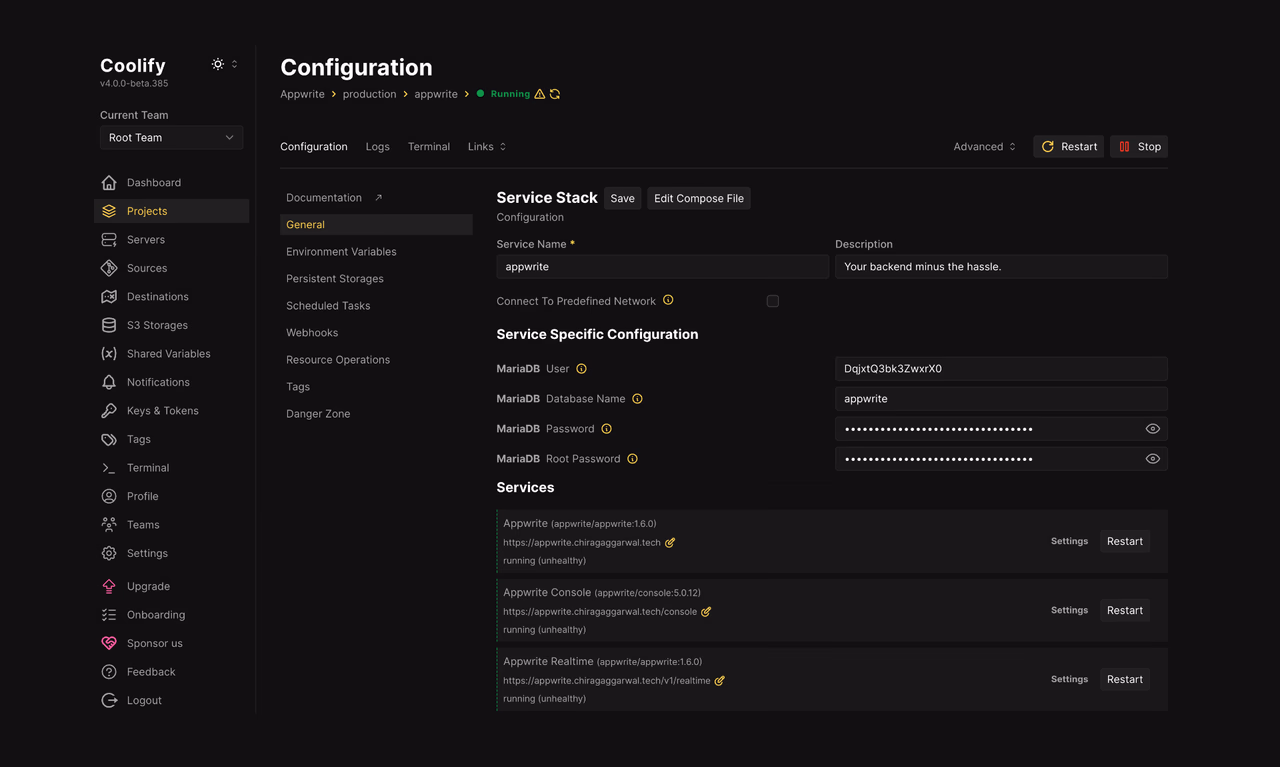Open the Root Team dropdown
The image size is (1280, 767).
[x=171, y=138]
